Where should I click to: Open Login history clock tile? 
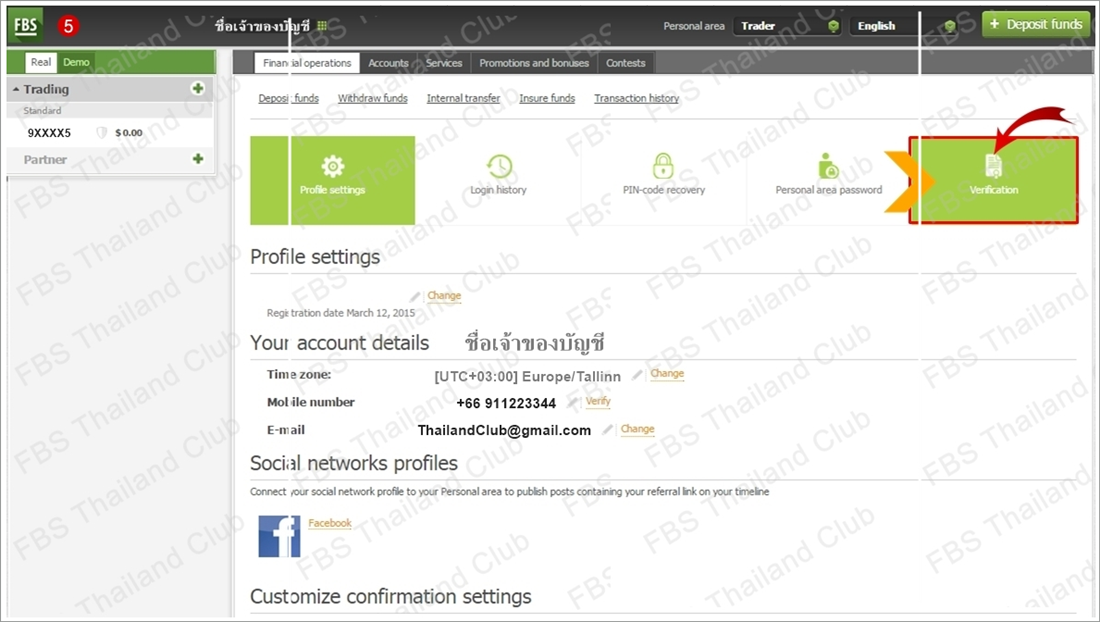[x=498, y=180]
